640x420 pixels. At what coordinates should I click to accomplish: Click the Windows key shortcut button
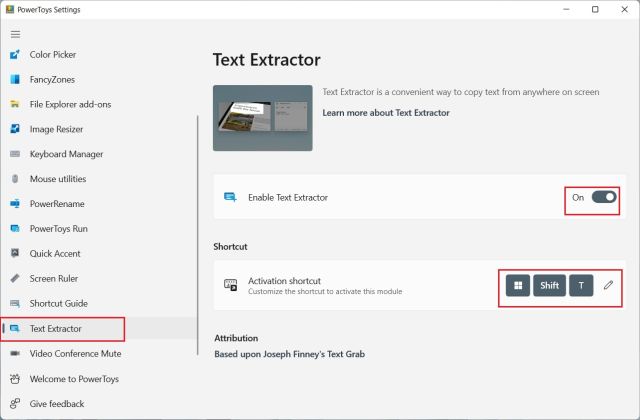click(518, 285)
